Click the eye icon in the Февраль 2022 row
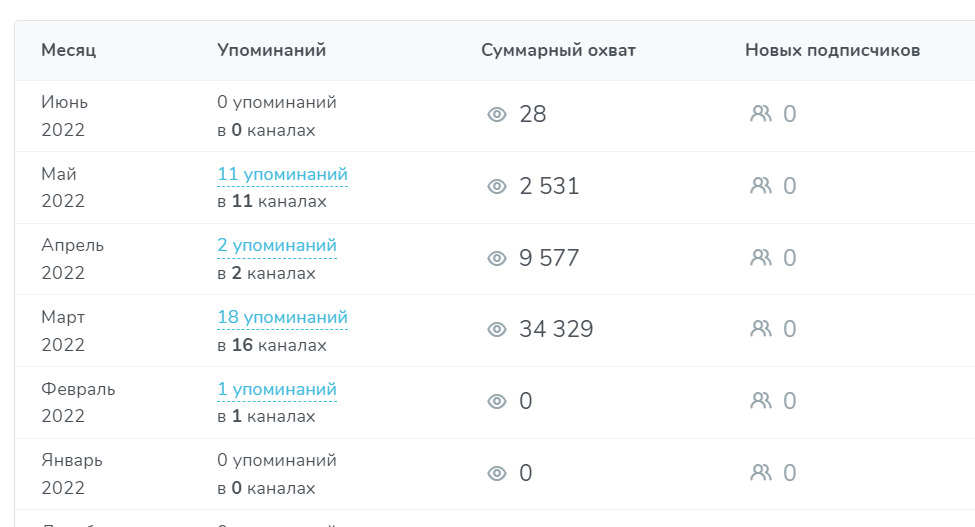Screen dimensions: 975x527 [497, 401]
